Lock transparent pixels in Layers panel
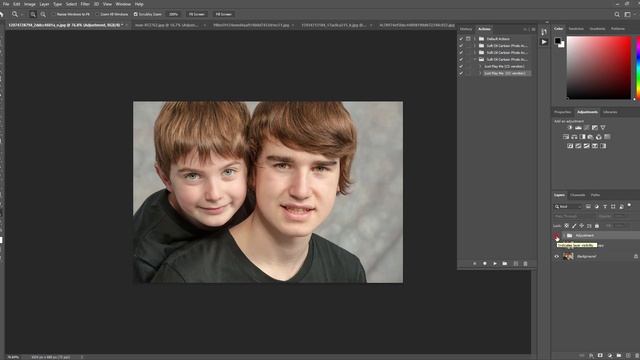The image size is (640, 360). pos(567,226)
